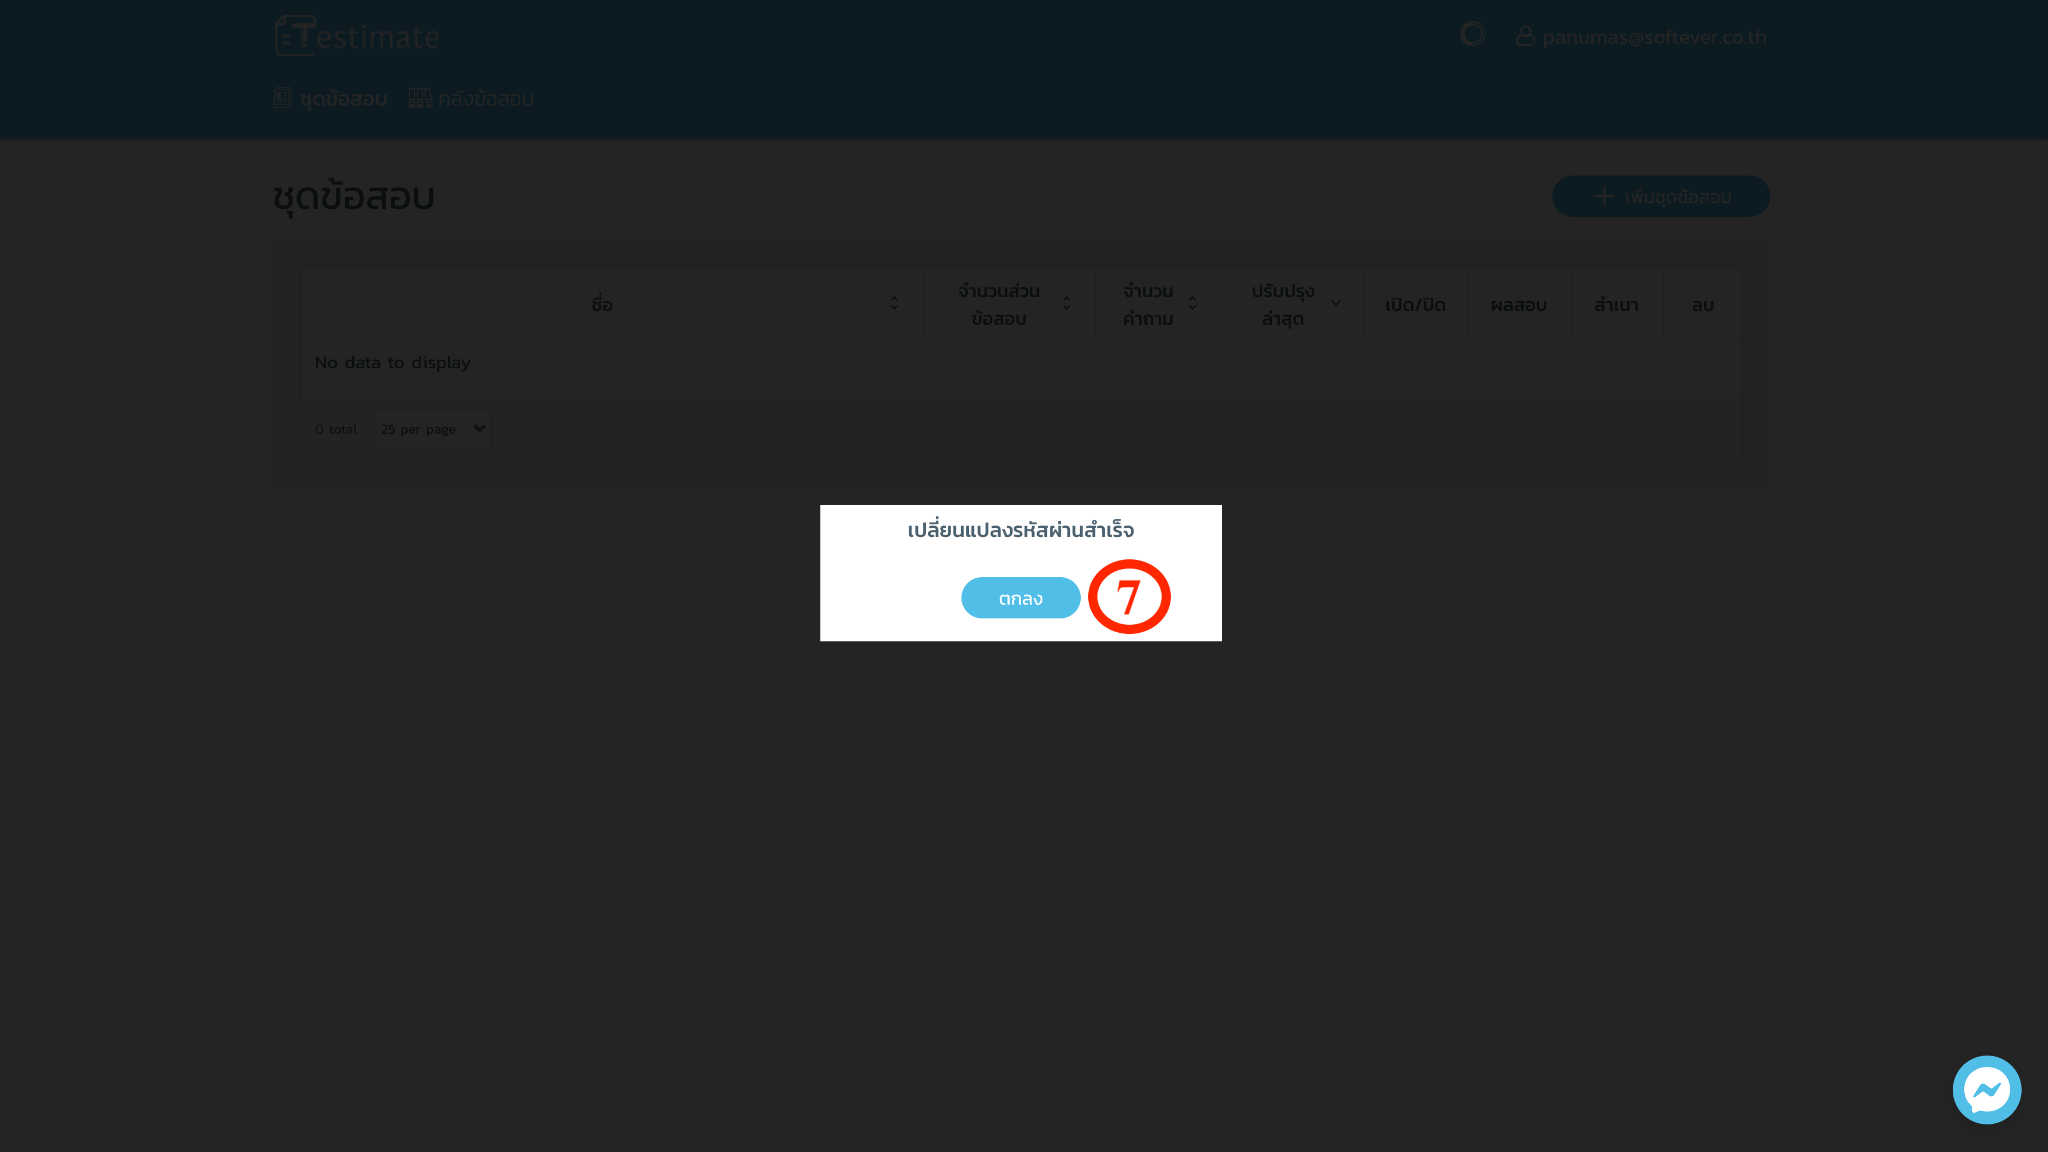Open the panumas@softever.co.th account link

coord(1641,37)
